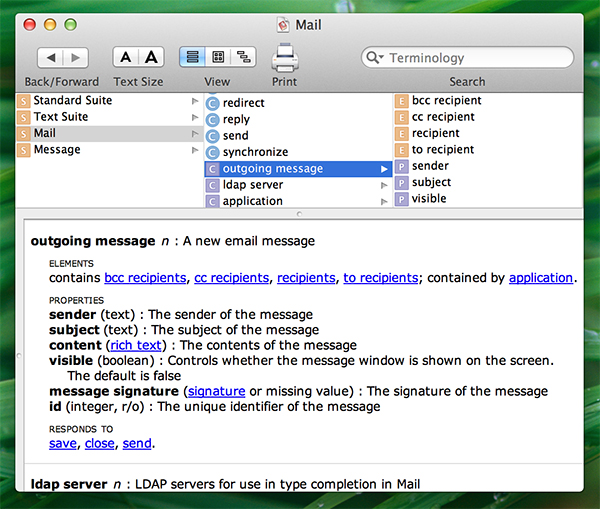Open the rich text link
This screenshot has height=509, width=600.
point(136,345)
